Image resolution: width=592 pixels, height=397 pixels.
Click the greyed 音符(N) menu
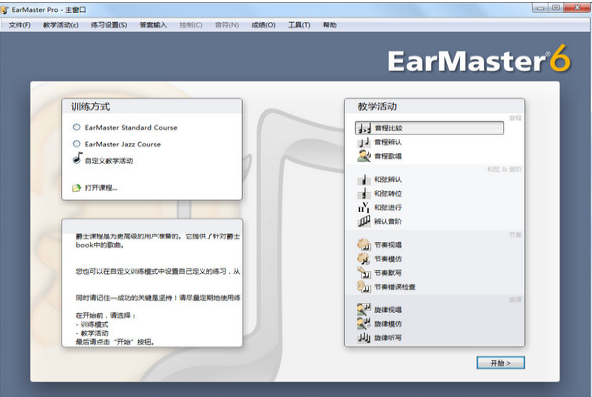click(x=227, y=25)
